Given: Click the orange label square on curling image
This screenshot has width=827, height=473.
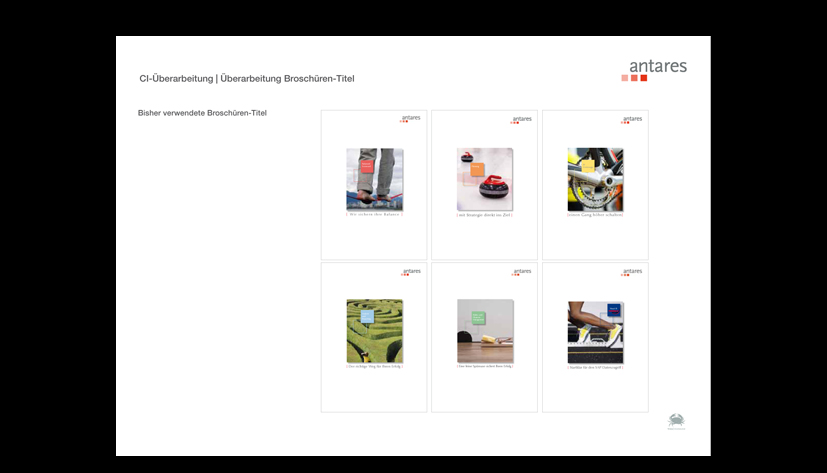Looking at the screenshot, I should click(x=477, y=169).
